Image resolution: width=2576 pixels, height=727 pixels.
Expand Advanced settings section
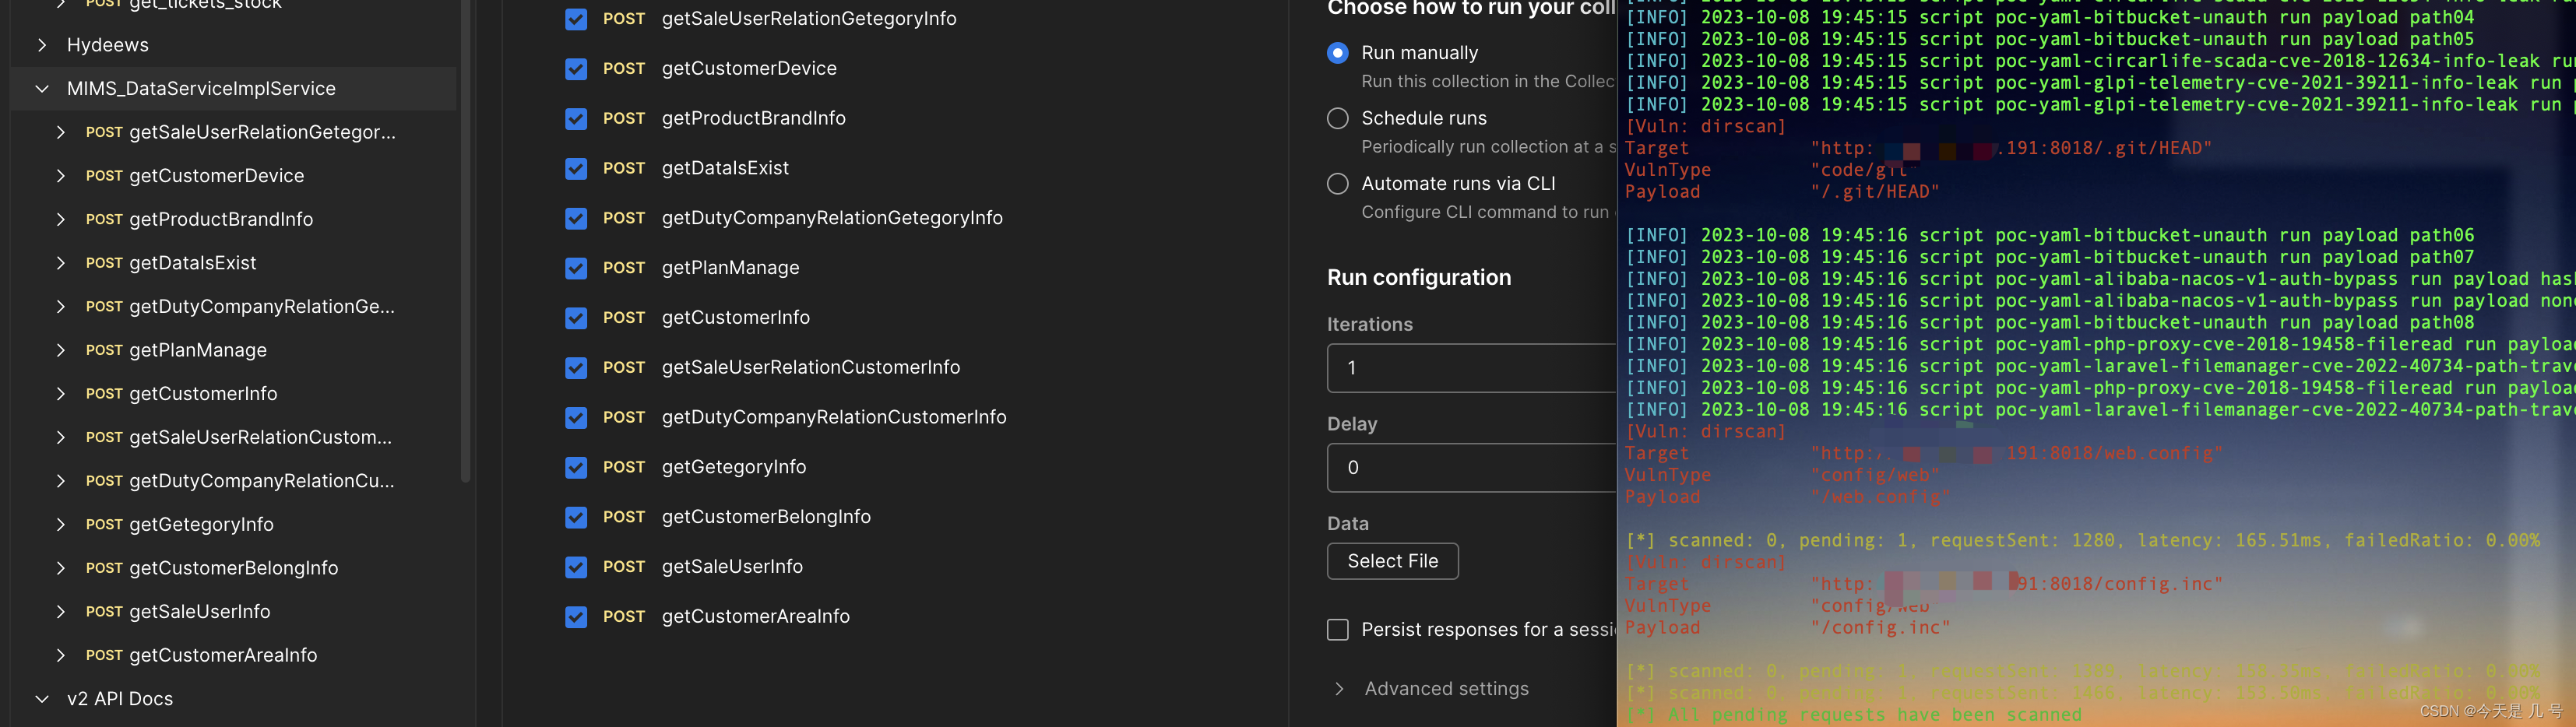pyautogui.click(x=1339, y=688)
